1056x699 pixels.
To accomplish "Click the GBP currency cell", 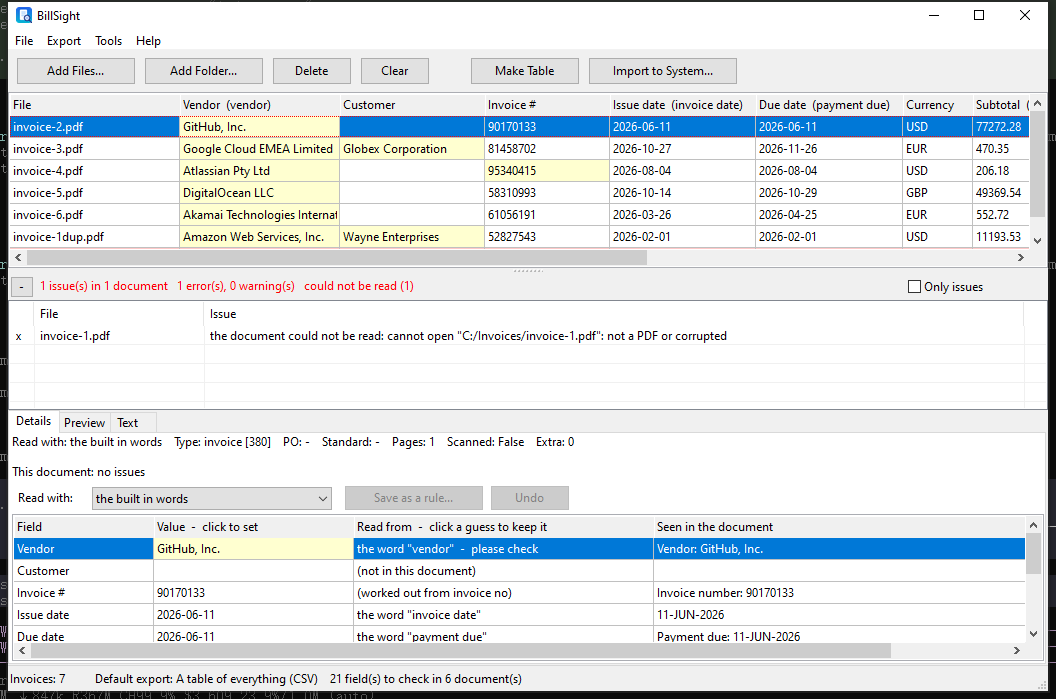I will (x=937, y=193).
